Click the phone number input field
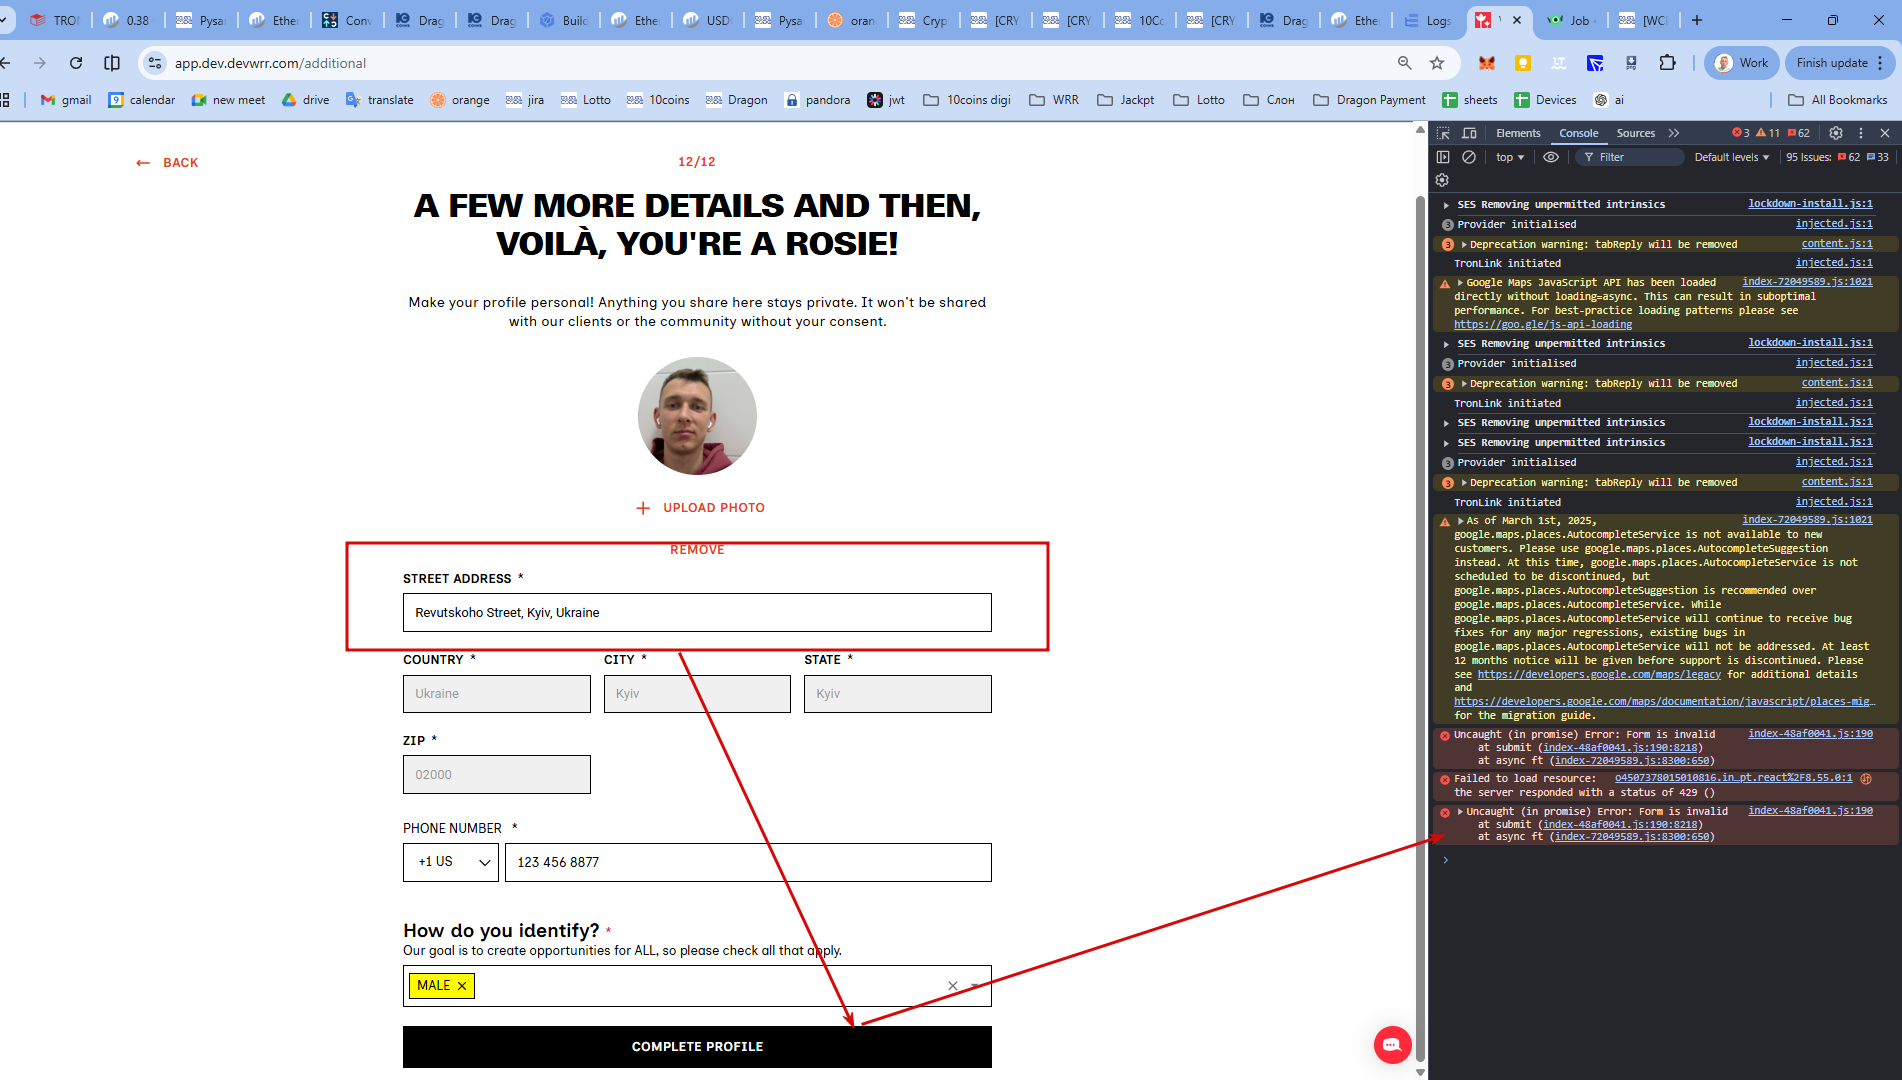Screen dimensions: 1902x1080 [748, 862]
